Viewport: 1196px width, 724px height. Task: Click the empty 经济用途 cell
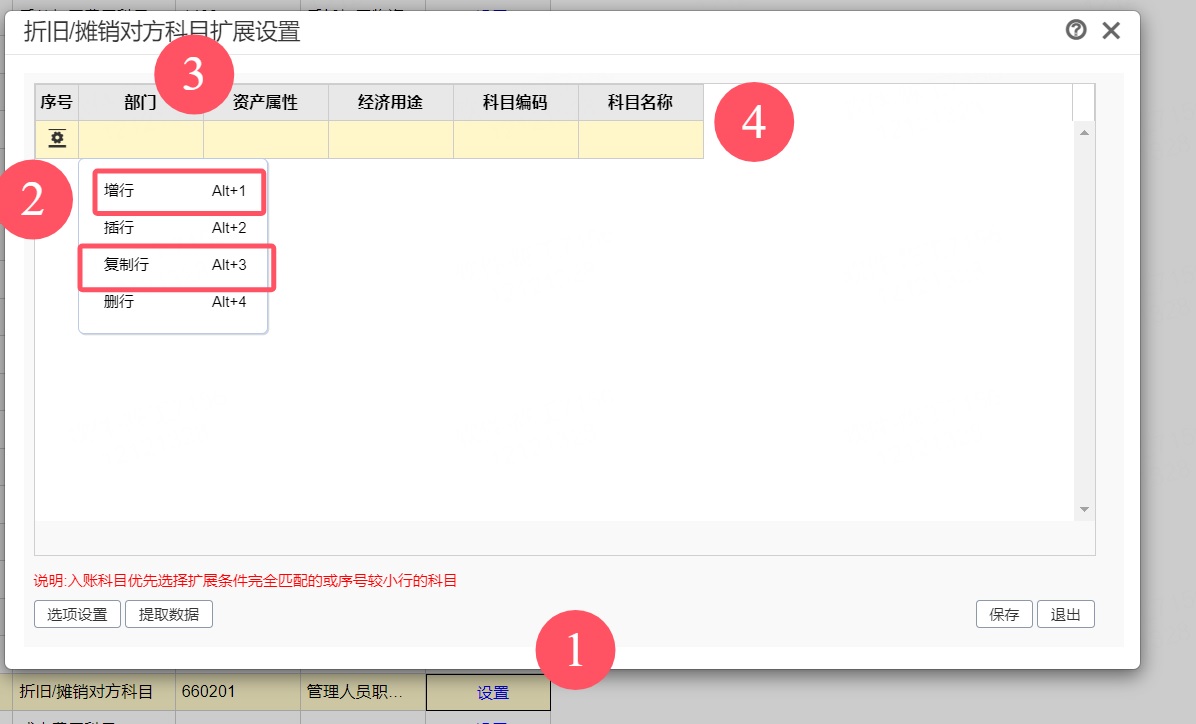[391, 140]
